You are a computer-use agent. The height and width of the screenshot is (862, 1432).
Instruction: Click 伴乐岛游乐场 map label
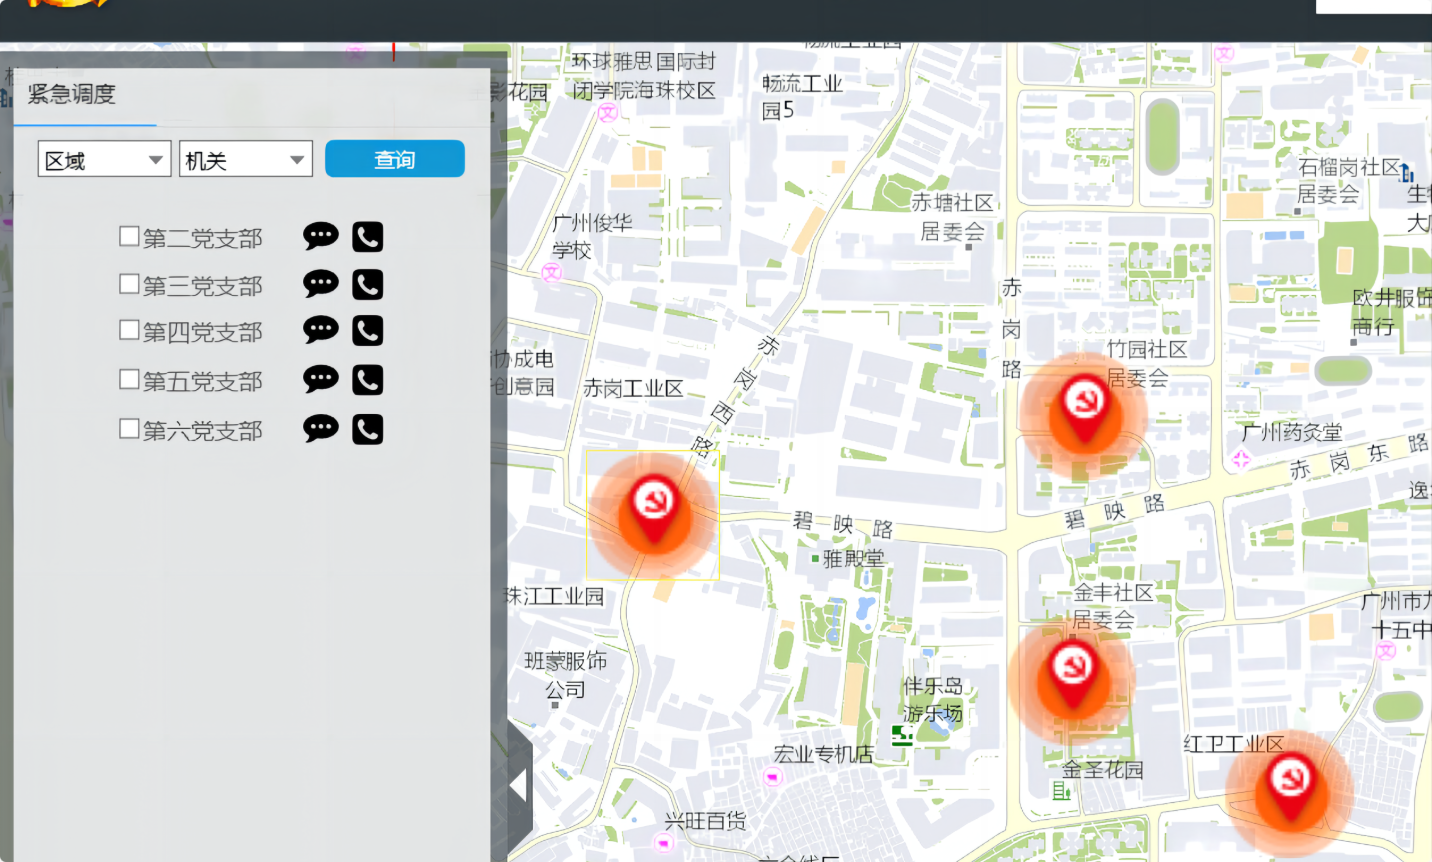pyautogui.click(x=933, y=699)
